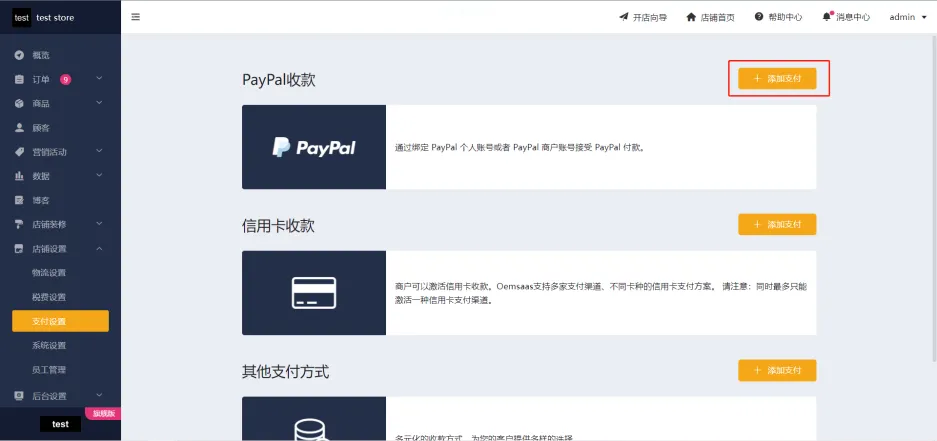Click the test store logo icon
The image size is (937, 441).
22,17
